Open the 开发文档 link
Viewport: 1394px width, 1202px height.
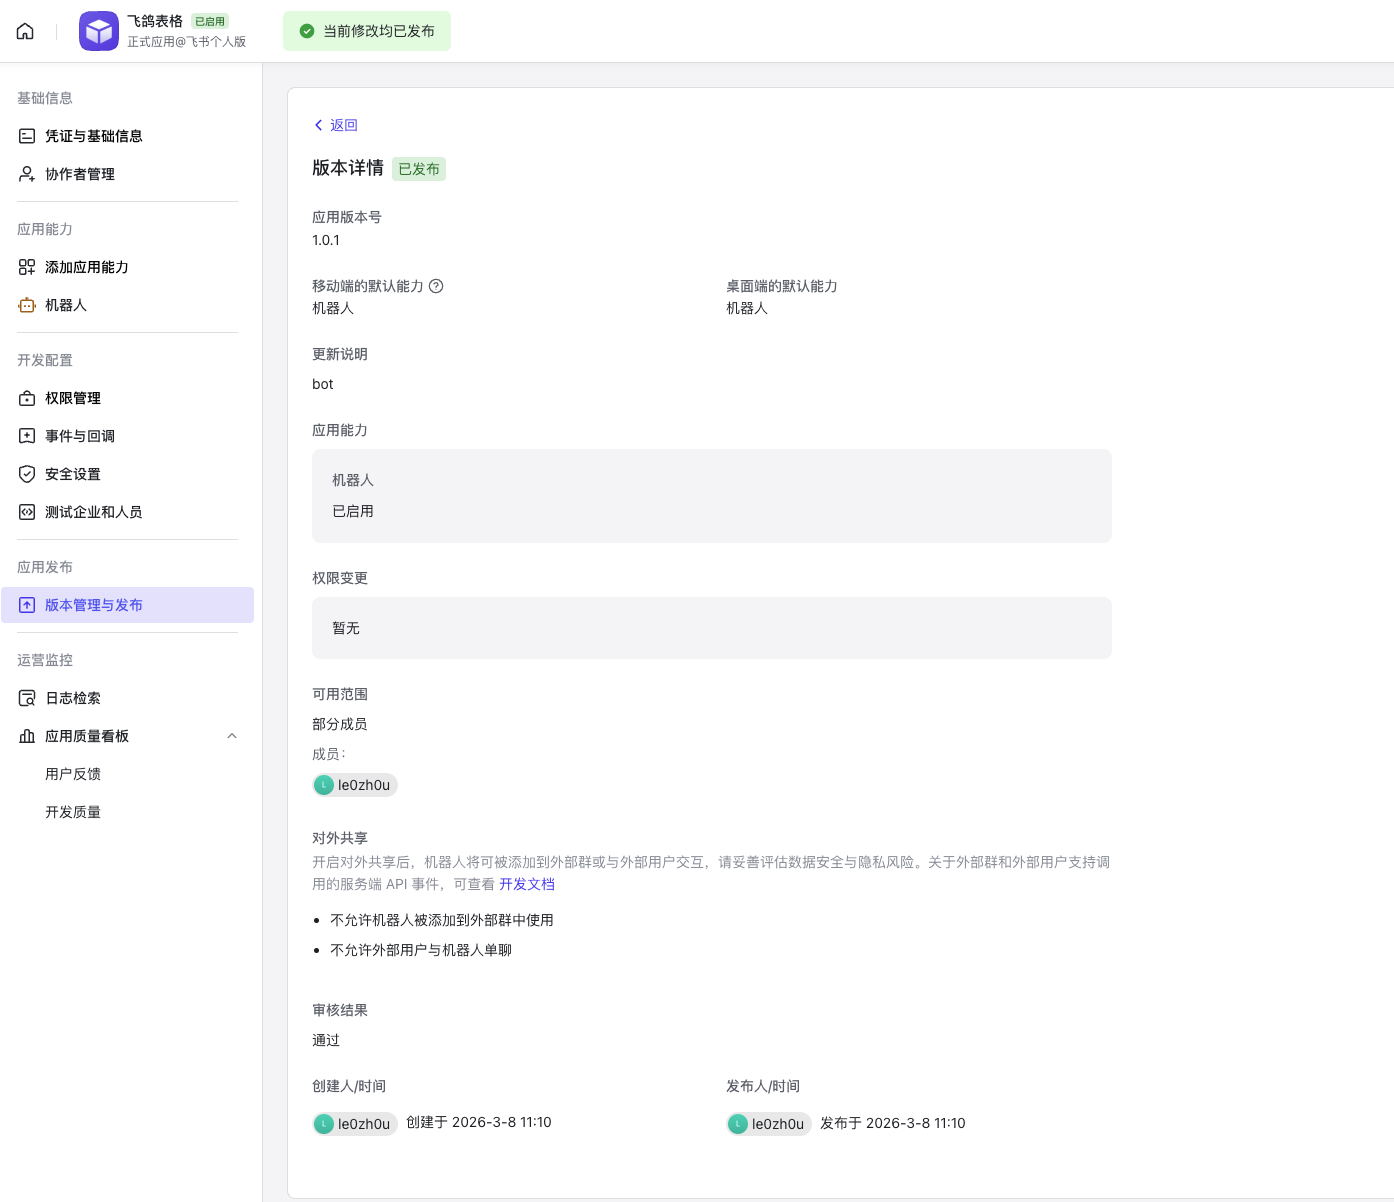(x=527, y=884)
